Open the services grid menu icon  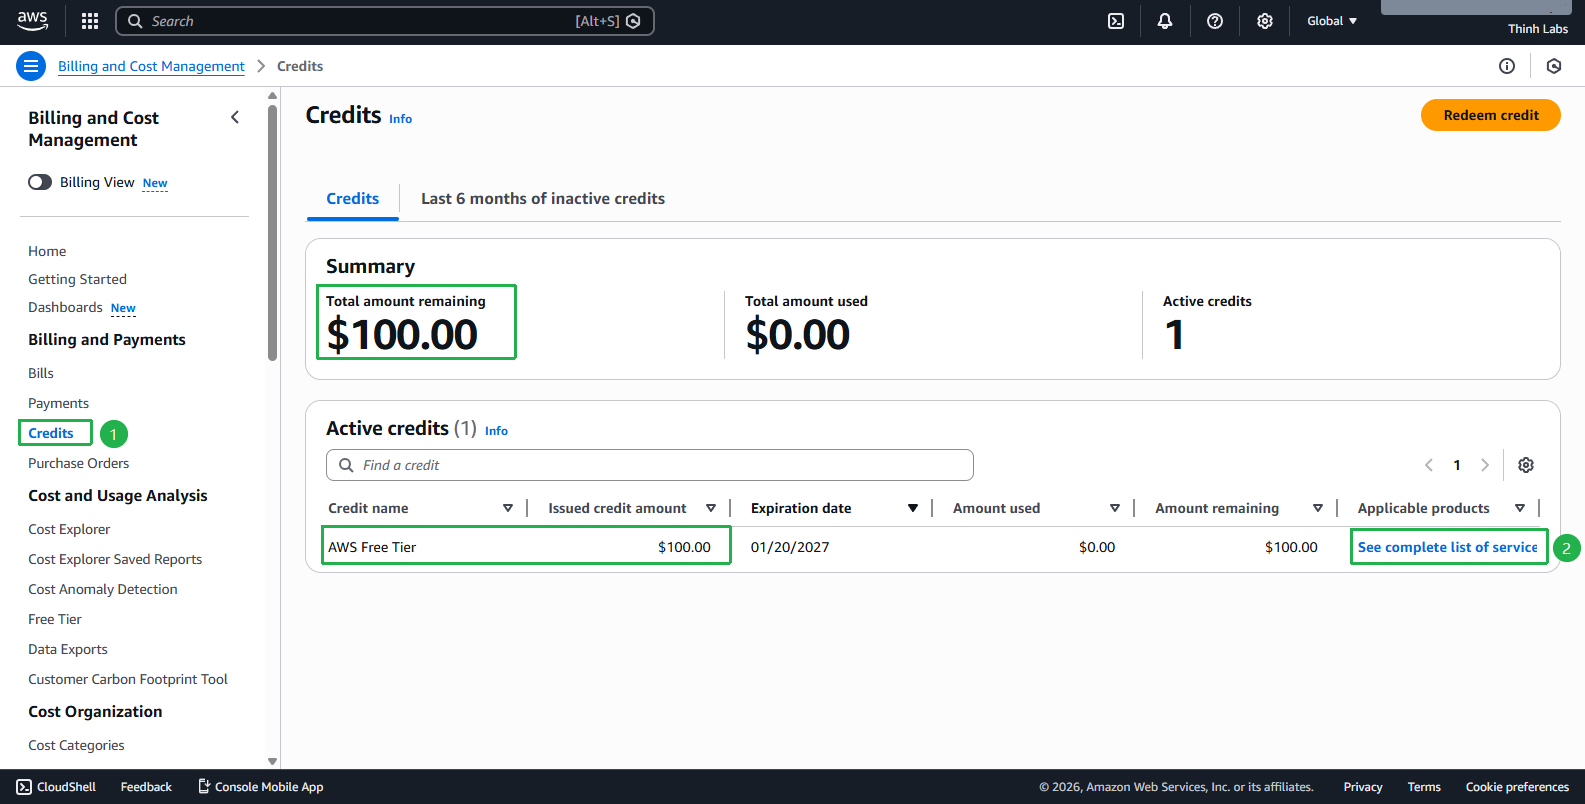tap(90, 21)
